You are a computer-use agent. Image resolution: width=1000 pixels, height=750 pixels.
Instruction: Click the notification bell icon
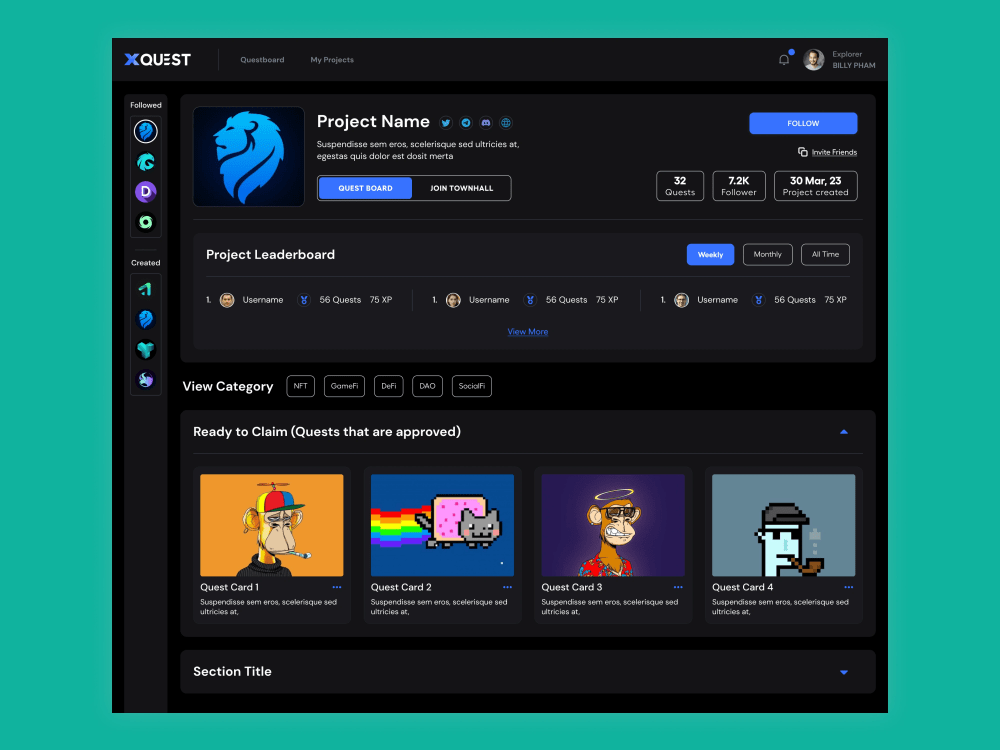click(784, 59)
